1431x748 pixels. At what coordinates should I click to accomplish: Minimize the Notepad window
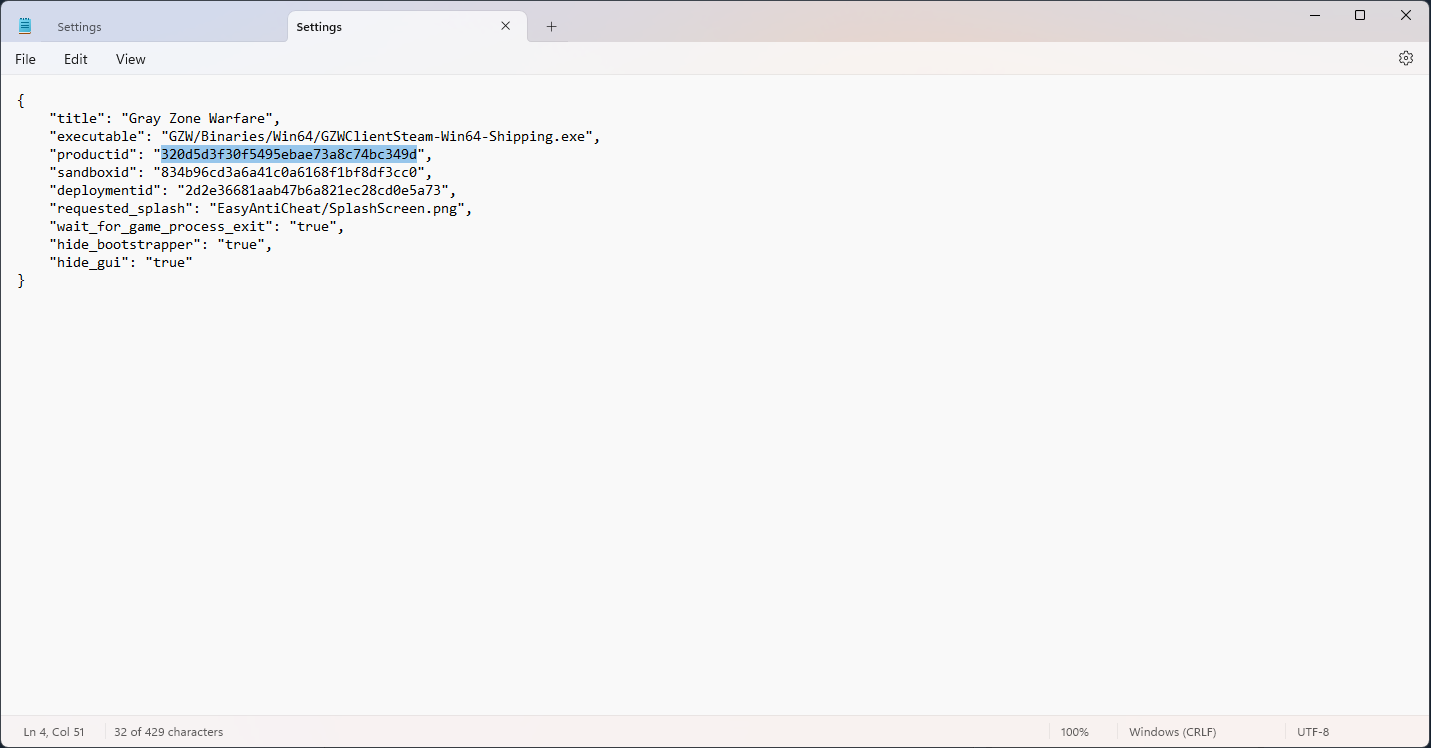click(1314, 15)
